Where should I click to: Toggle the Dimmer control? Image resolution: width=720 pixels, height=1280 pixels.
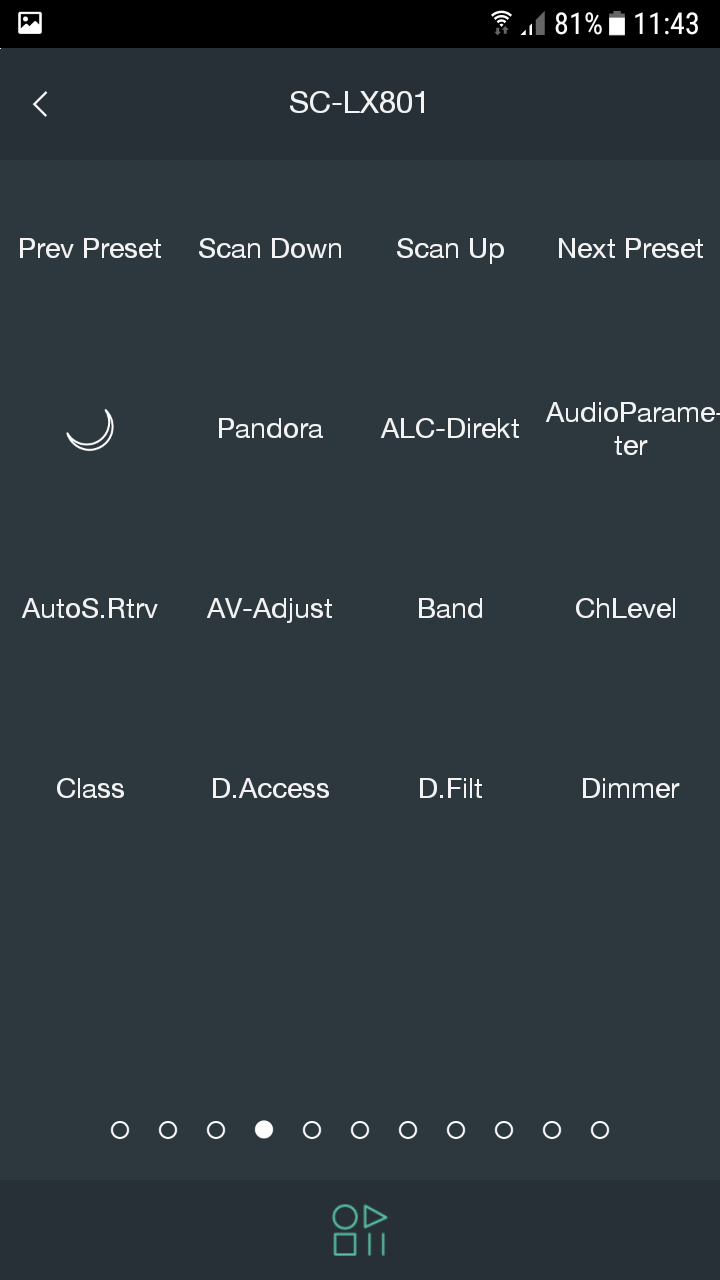[630, 789]
